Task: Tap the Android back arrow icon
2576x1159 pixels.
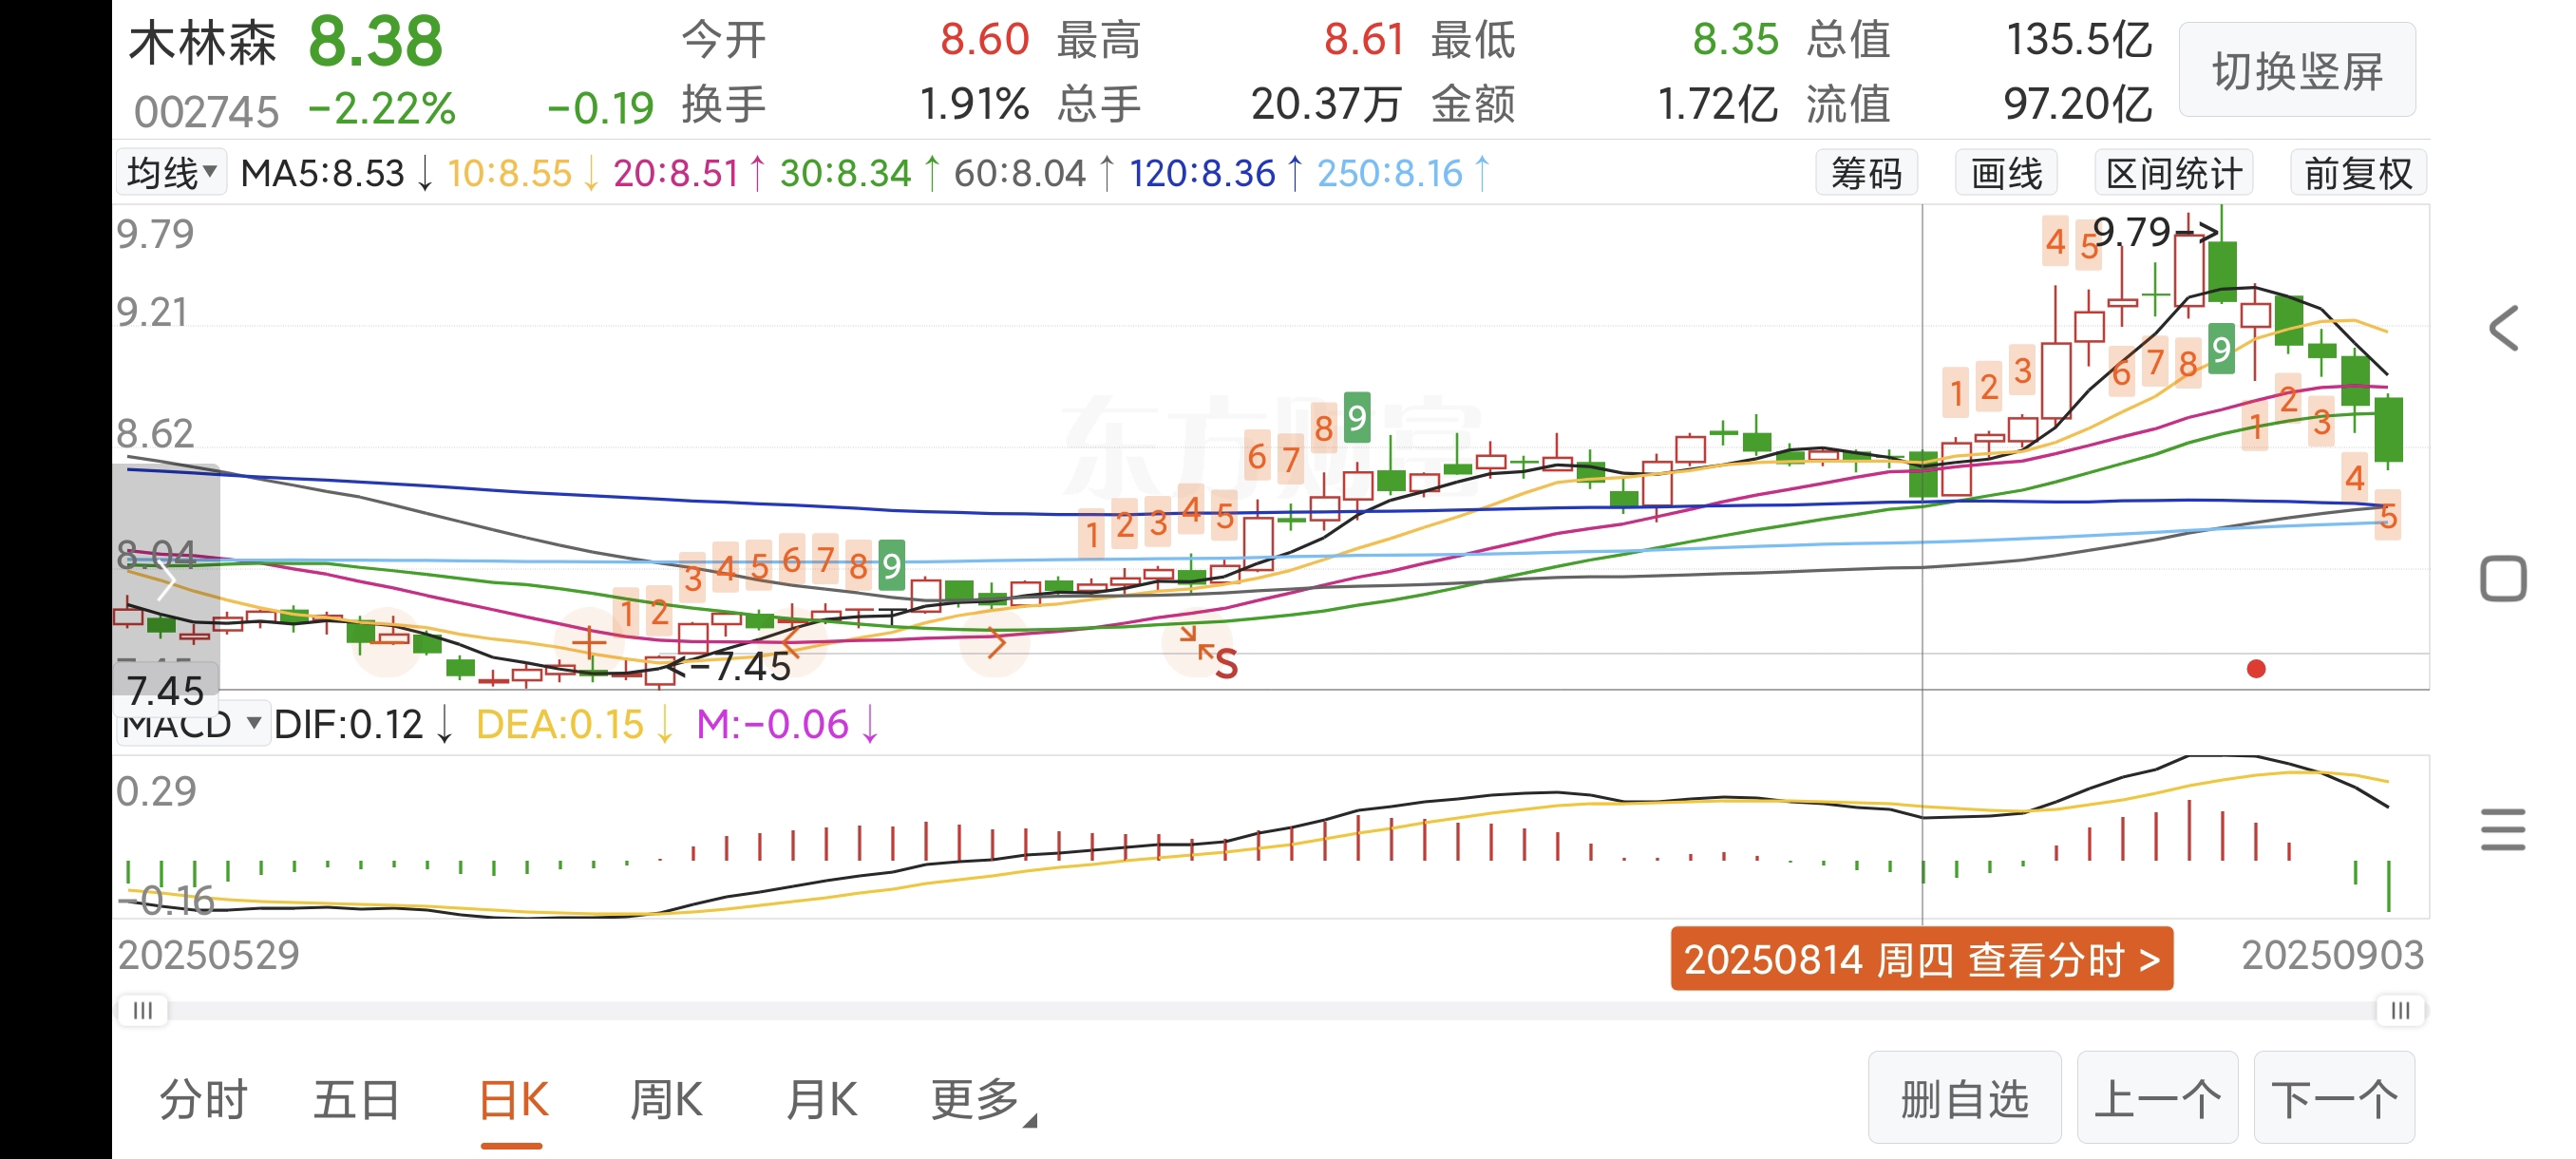Action: tap(2503, 329)
